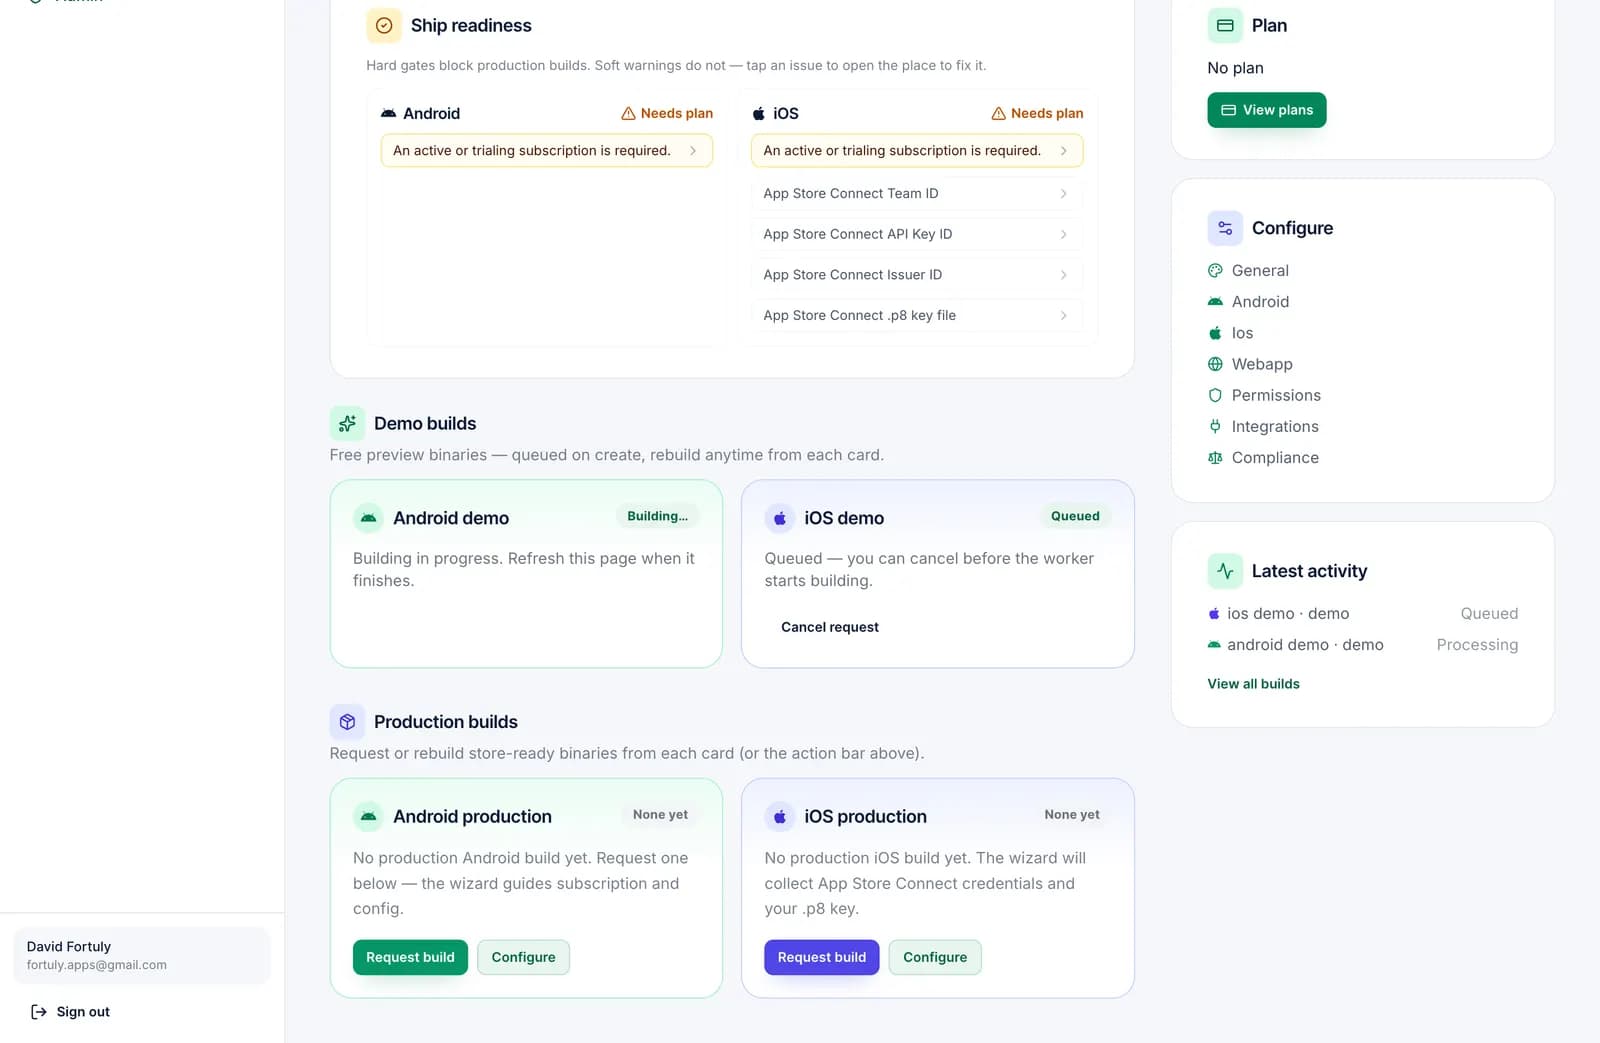Request an iOS production build
1600x1043 pixels.
pos(822,957)
